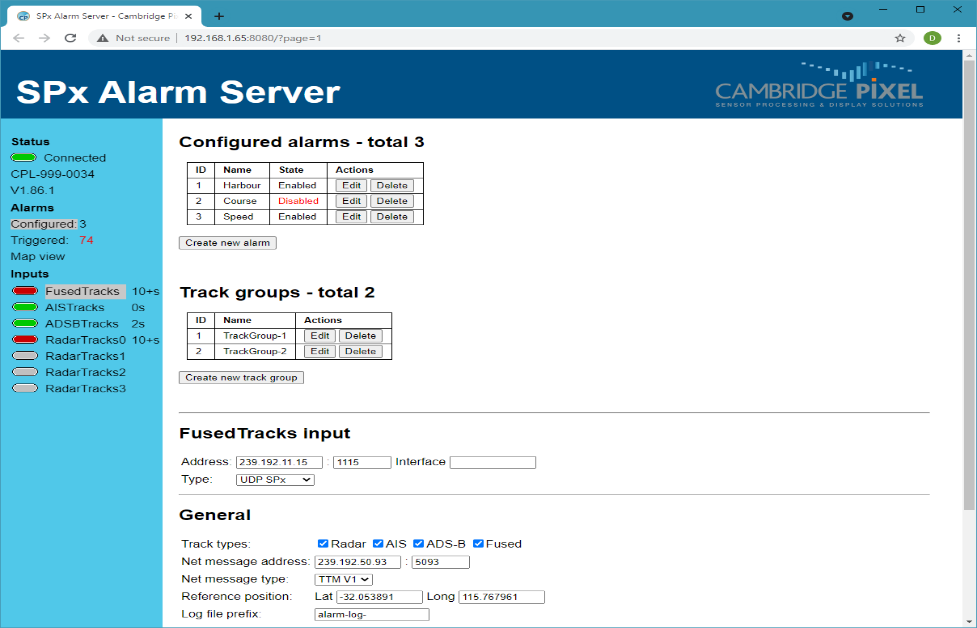Reload the Alarm Server page

pos(70,38)
